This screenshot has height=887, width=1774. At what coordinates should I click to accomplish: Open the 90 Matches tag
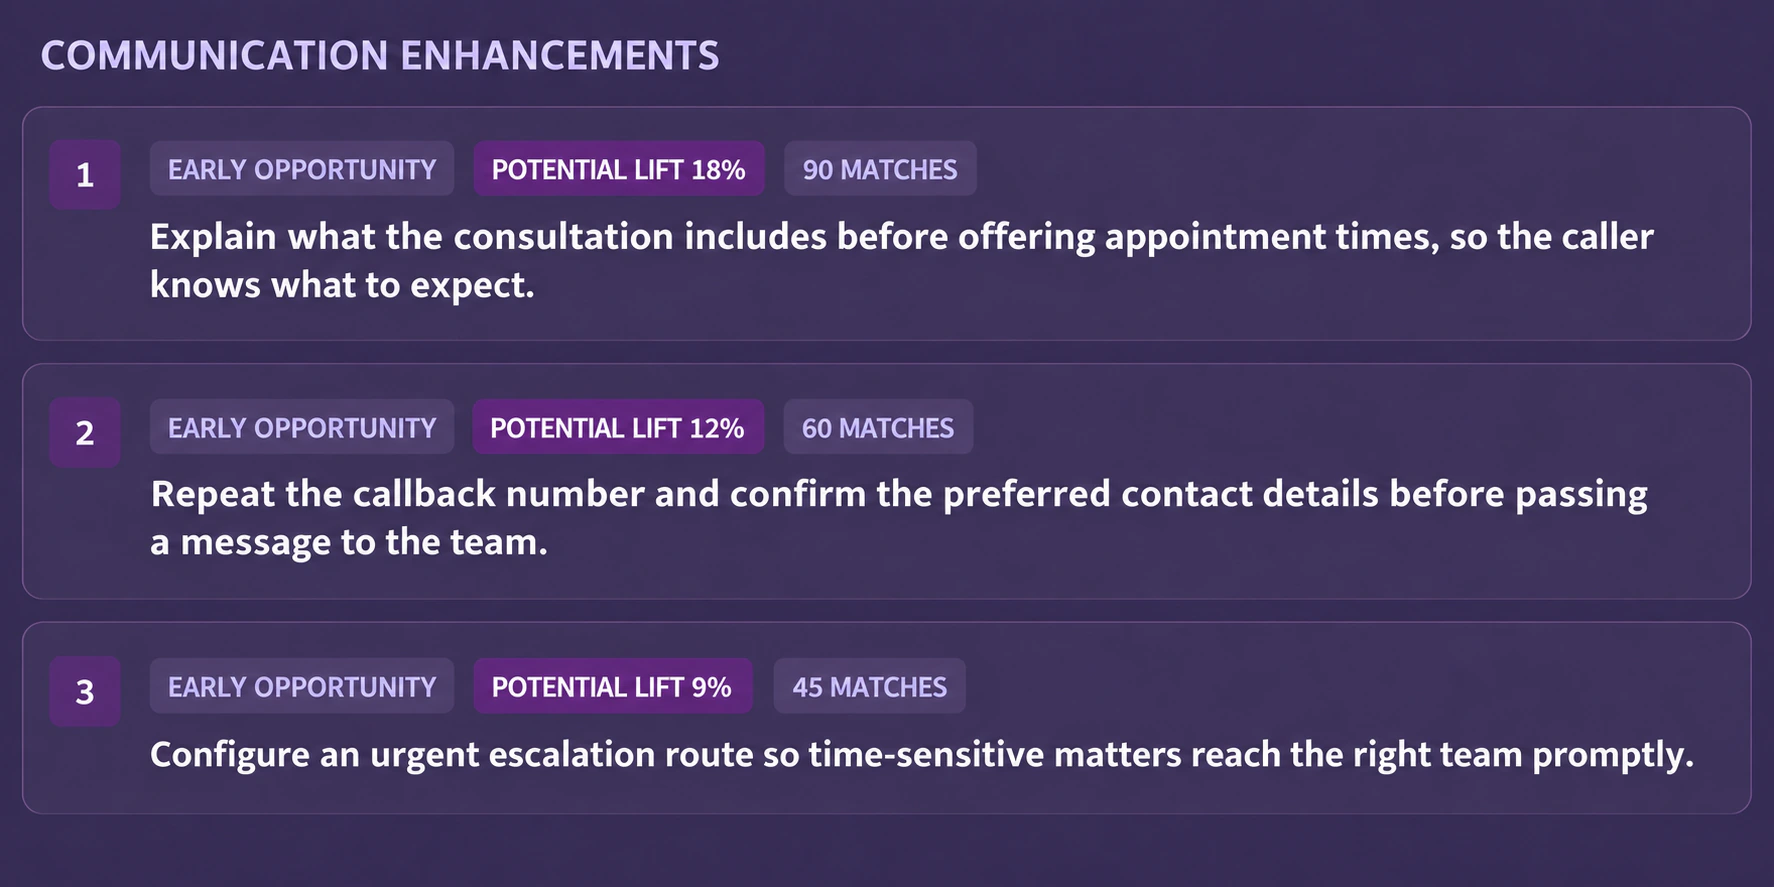tap(880, 169)
